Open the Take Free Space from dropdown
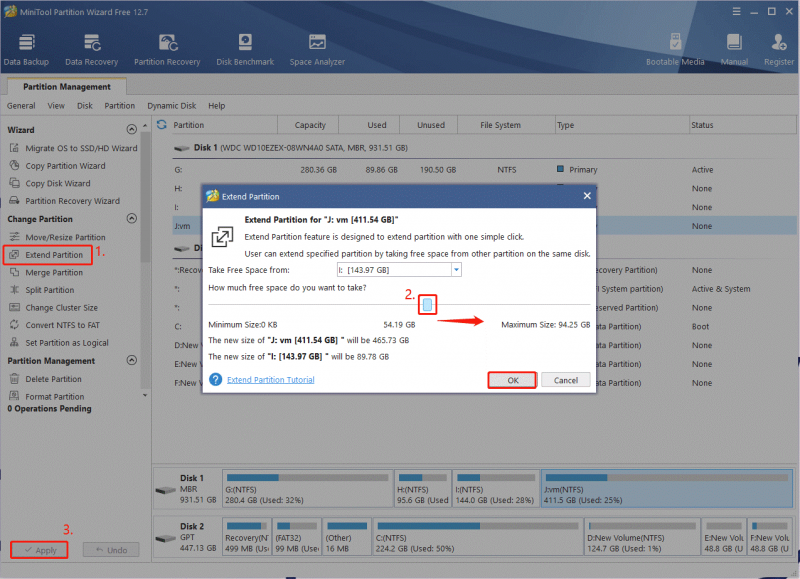Image resolution: width=800 pixels, height=579 pixels. click(399, 270)
